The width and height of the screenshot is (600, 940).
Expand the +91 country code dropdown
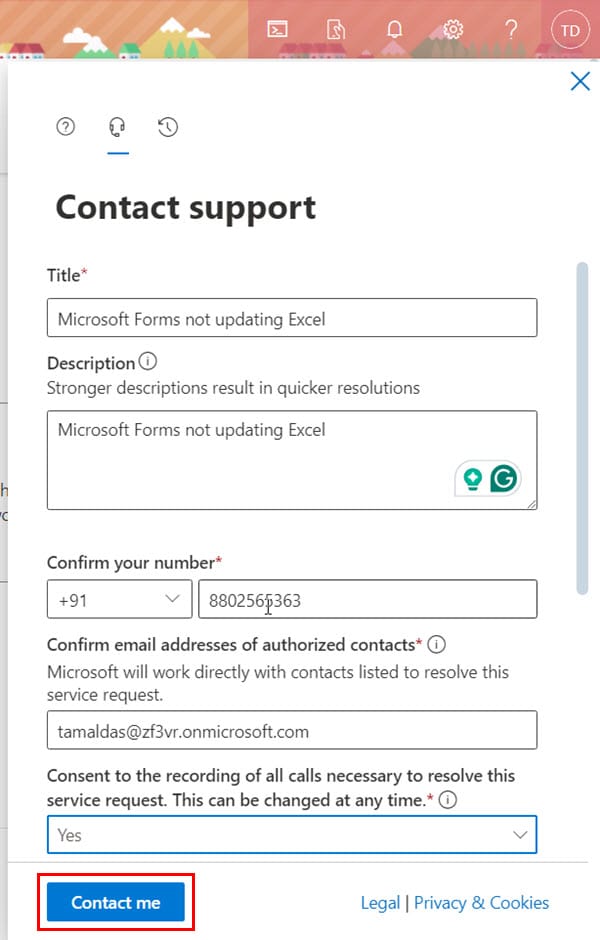click(x=119, y=599)
